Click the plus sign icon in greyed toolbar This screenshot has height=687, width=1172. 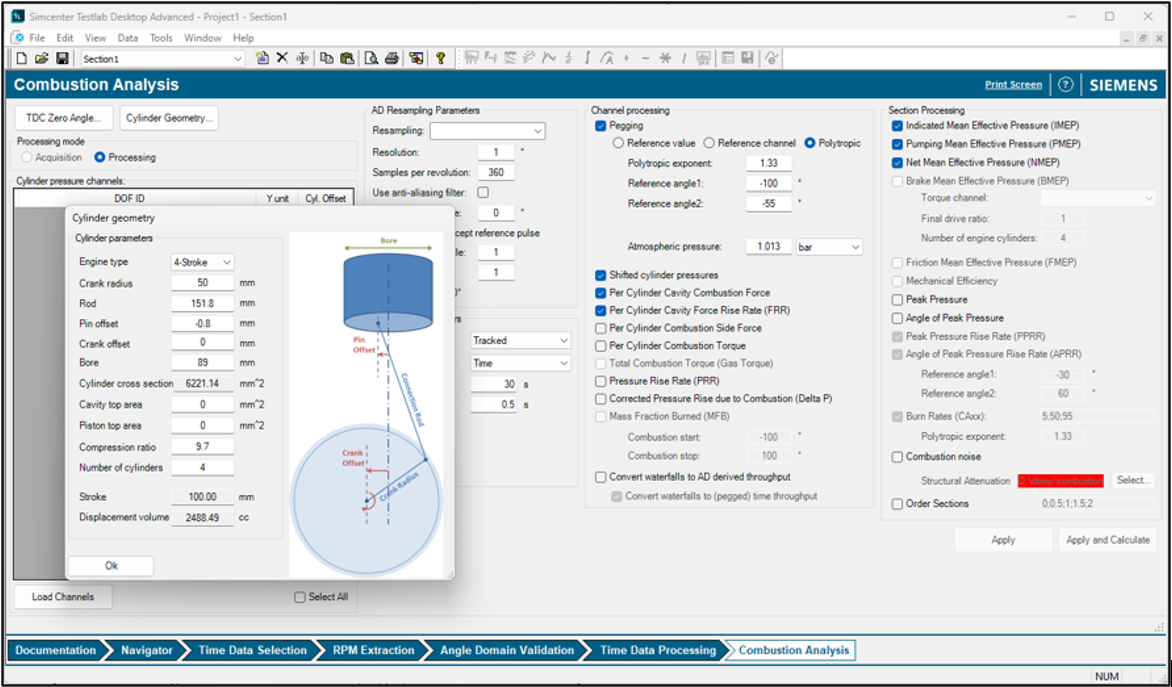click(626, 58)
